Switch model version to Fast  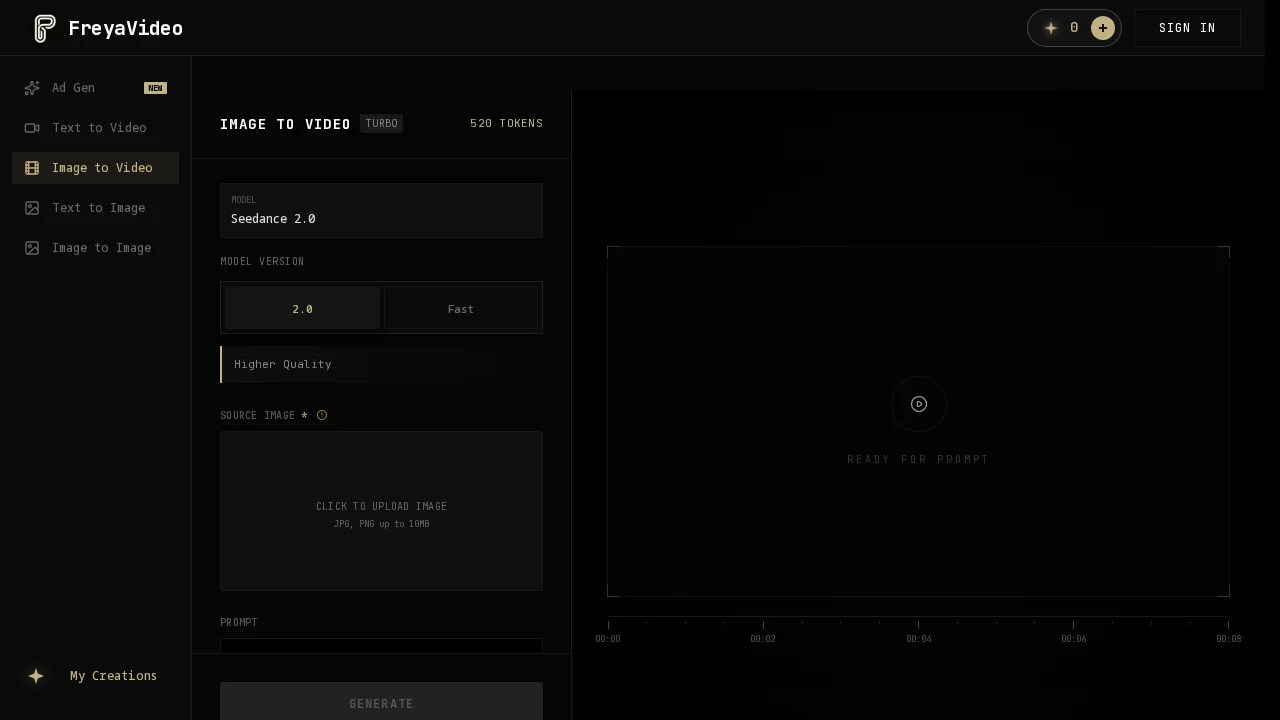[x=461, y=308]
